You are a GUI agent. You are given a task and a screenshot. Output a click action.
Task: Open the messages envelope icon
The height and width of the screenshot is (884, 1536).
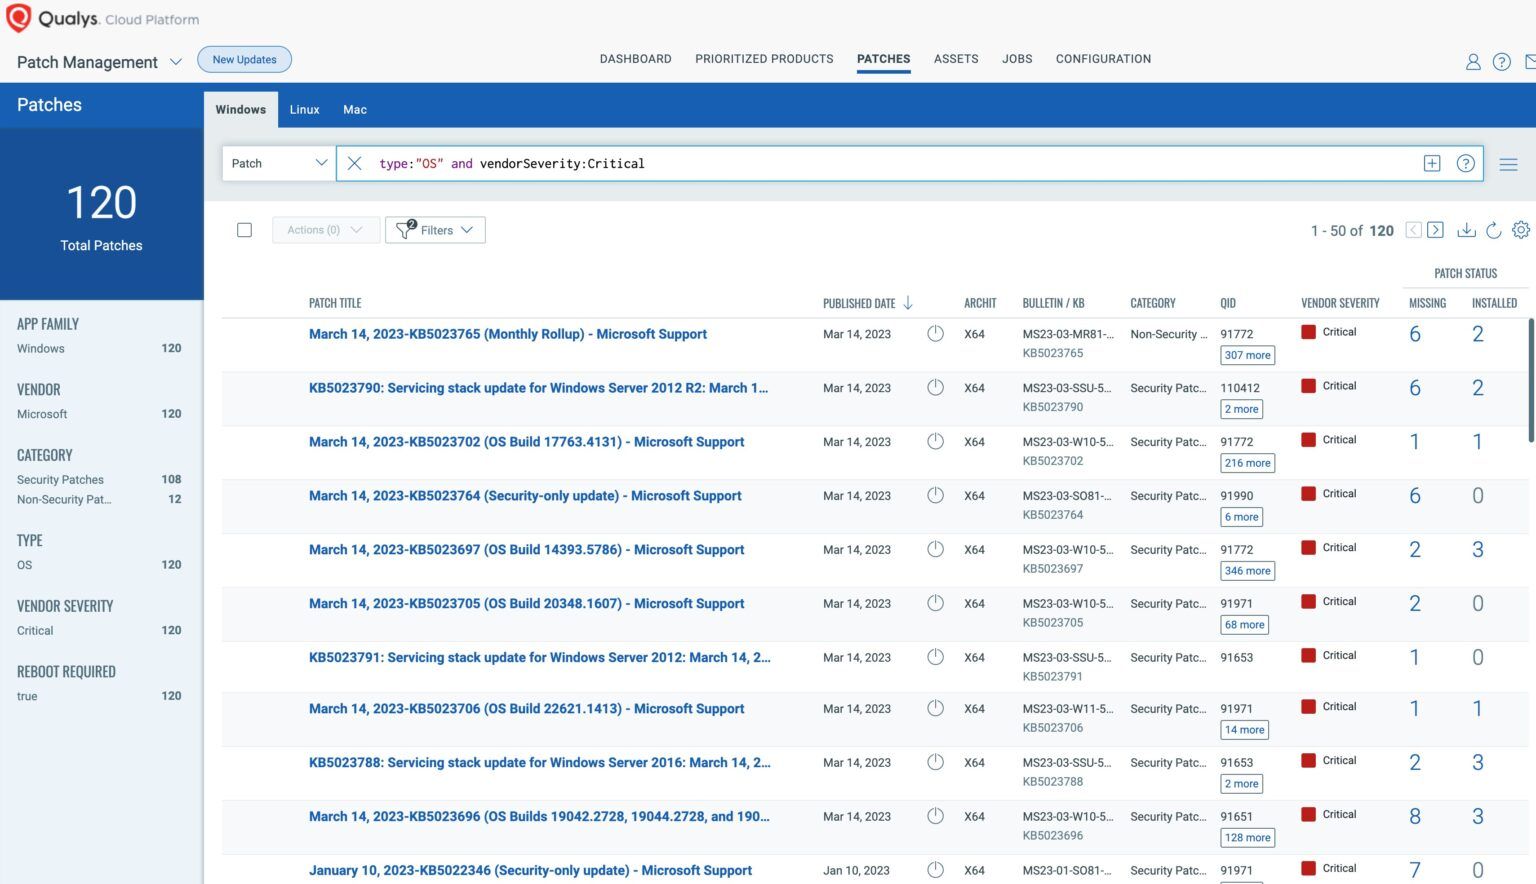coord(1530,61)
